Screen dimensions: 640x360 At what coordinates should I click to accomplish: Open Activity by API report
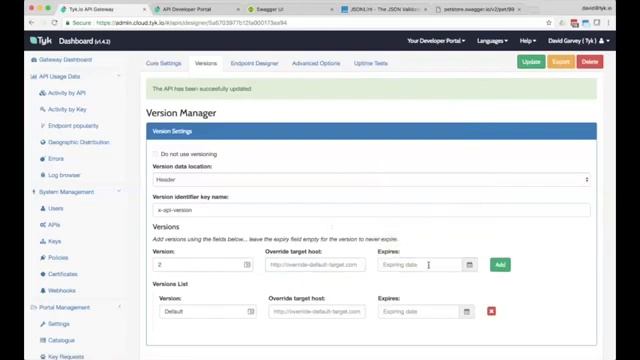(x=62, y=93)
